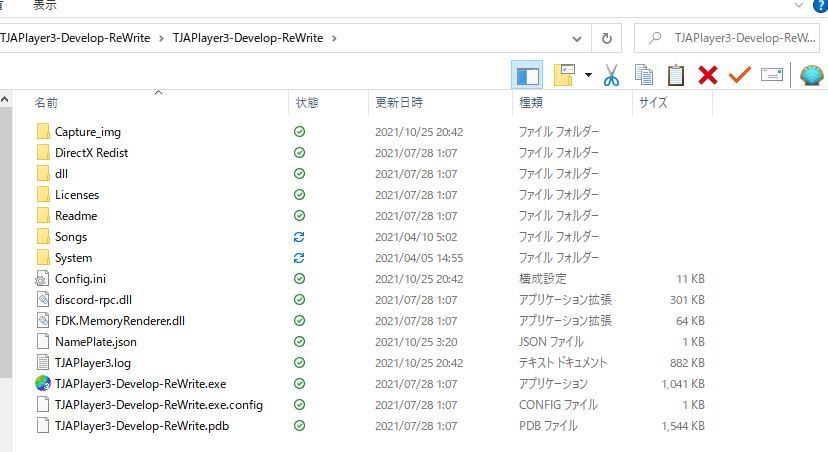Click the Paste clipboard icon
The image size is (828, 452).
point(676,75)
